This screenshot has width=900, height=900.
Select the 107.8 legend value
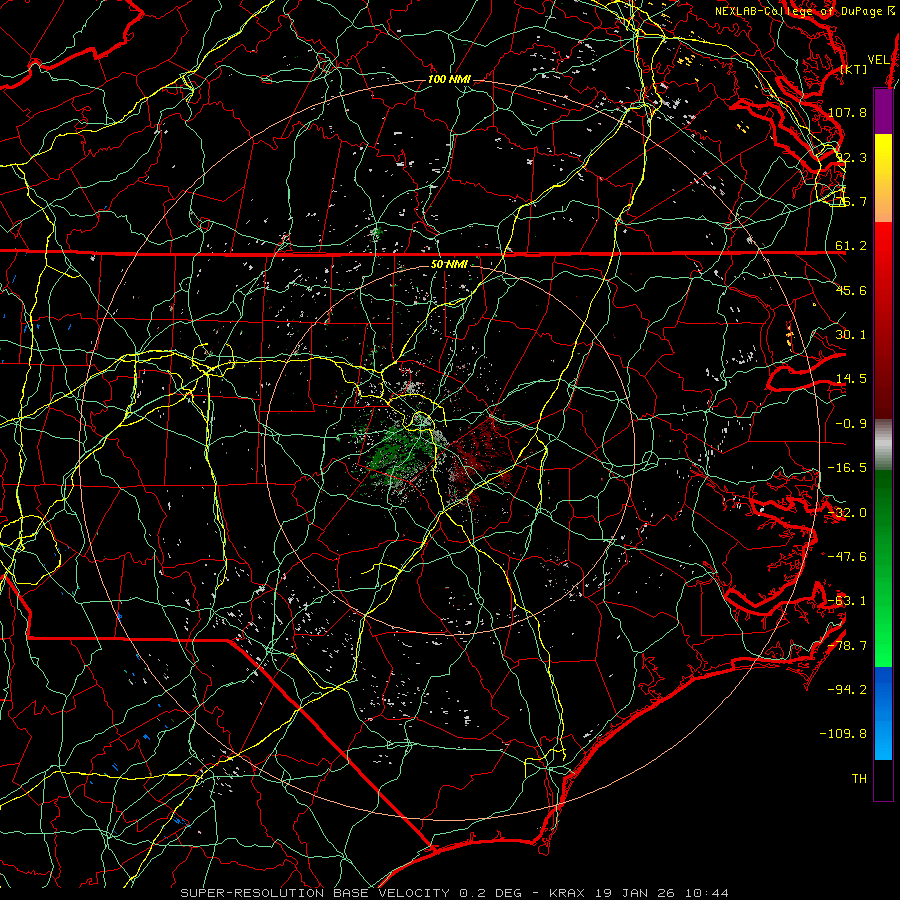pos(847,112)
